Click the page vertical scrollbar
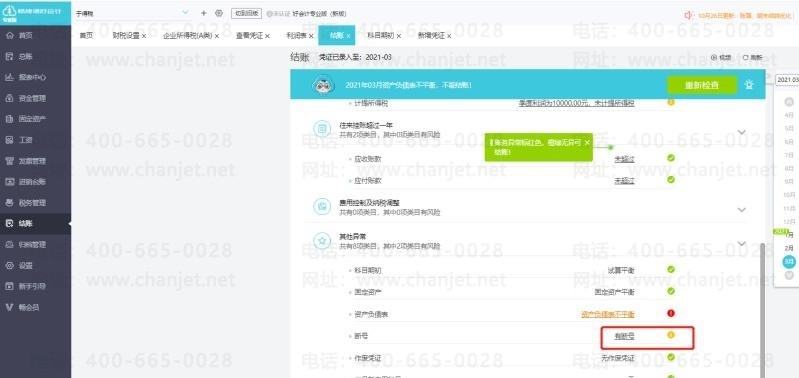The image size is (799, 378). (x=763, y=311)
